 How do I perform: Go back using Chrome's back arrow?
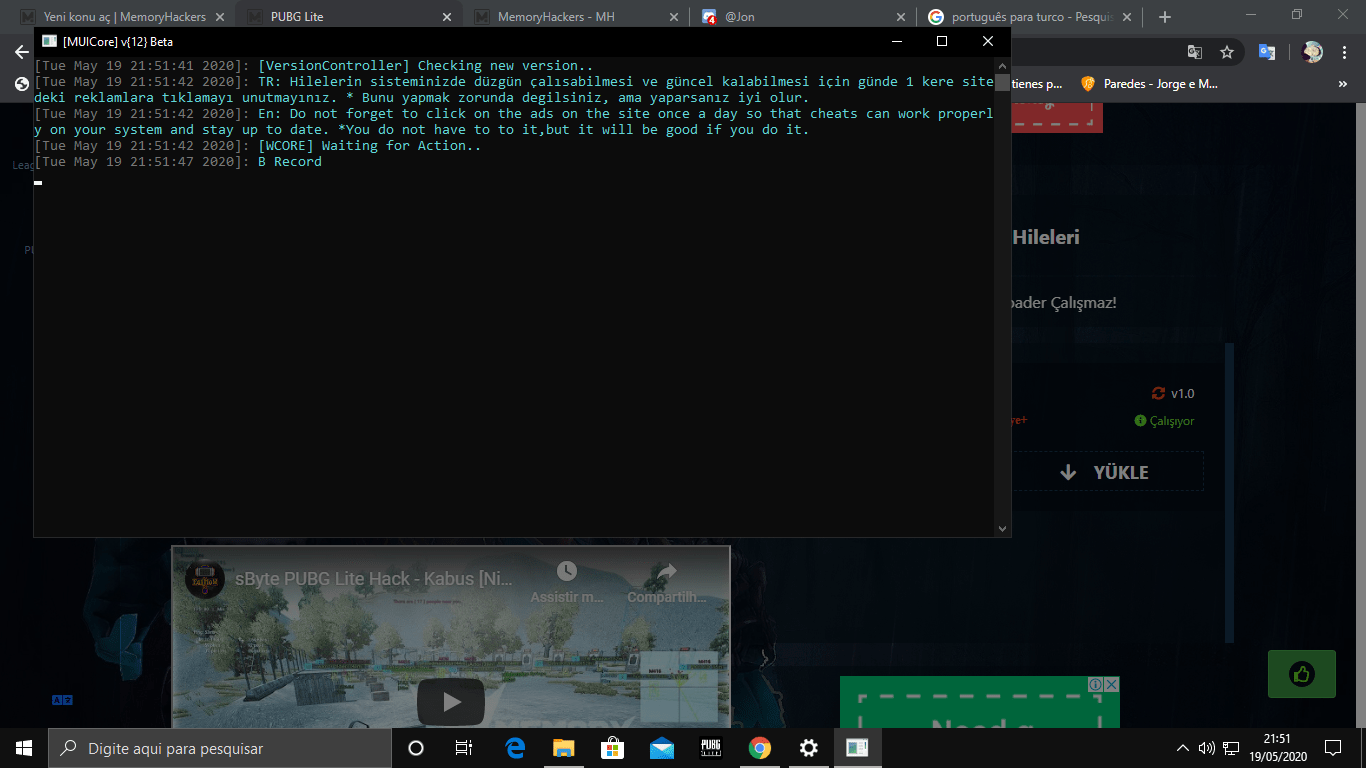click(x=21, y=52)
